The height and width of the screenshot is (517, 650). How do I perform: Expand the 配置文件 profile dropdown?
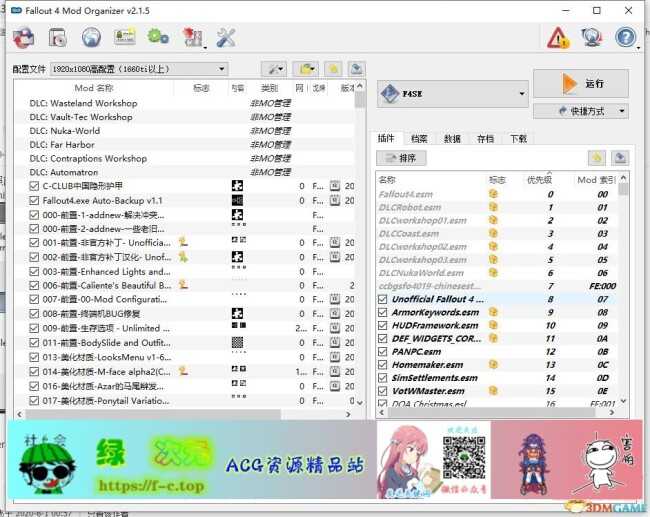pyautogui.click(x=140, y=69)
